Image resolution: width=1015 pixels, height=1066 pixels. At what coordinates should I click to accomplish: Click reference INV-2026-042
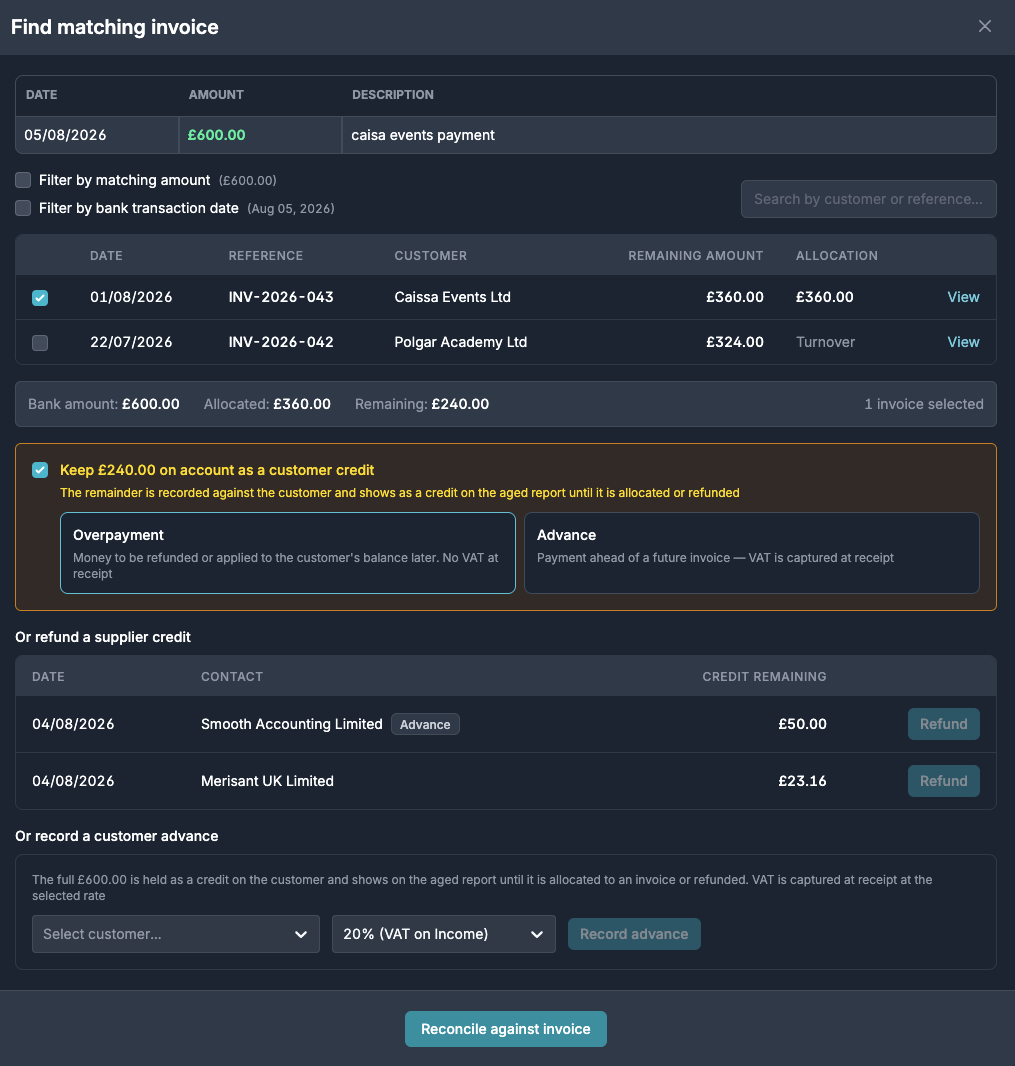point(281,342)
